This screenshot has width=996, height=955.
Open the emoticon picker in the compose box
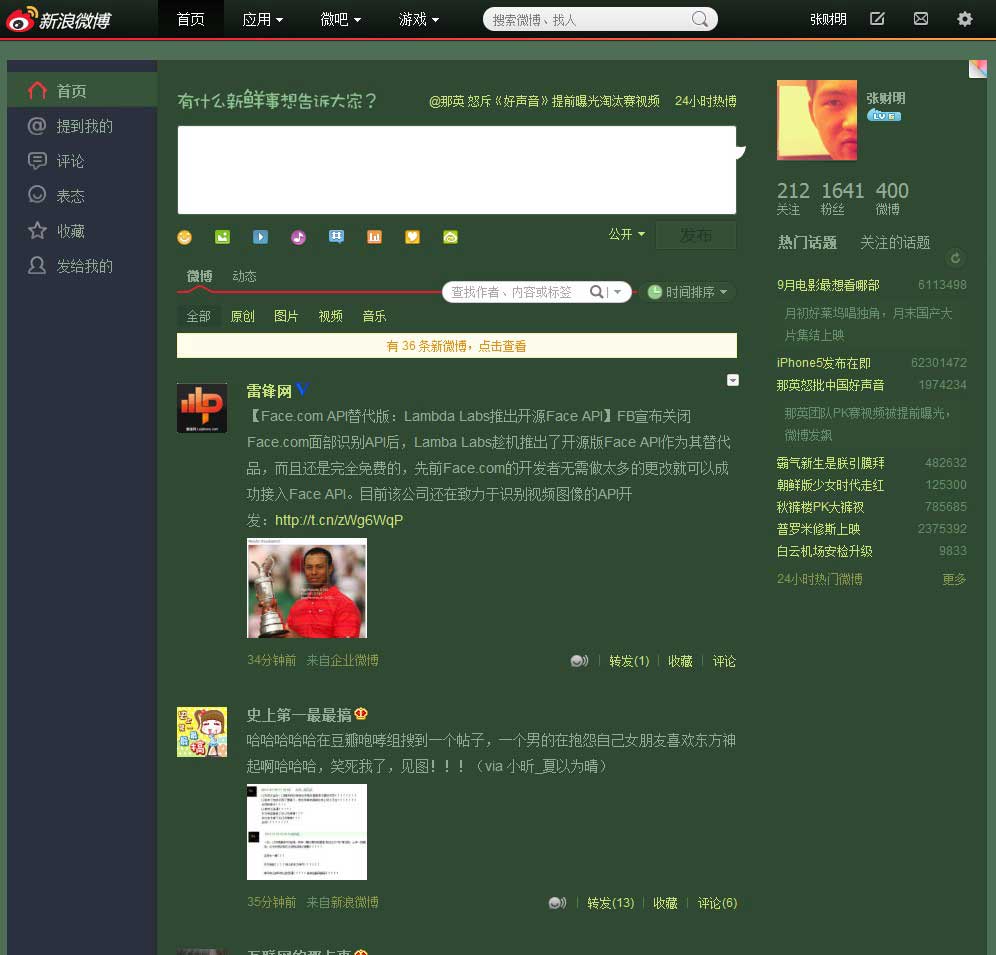[x=184, y=237]
